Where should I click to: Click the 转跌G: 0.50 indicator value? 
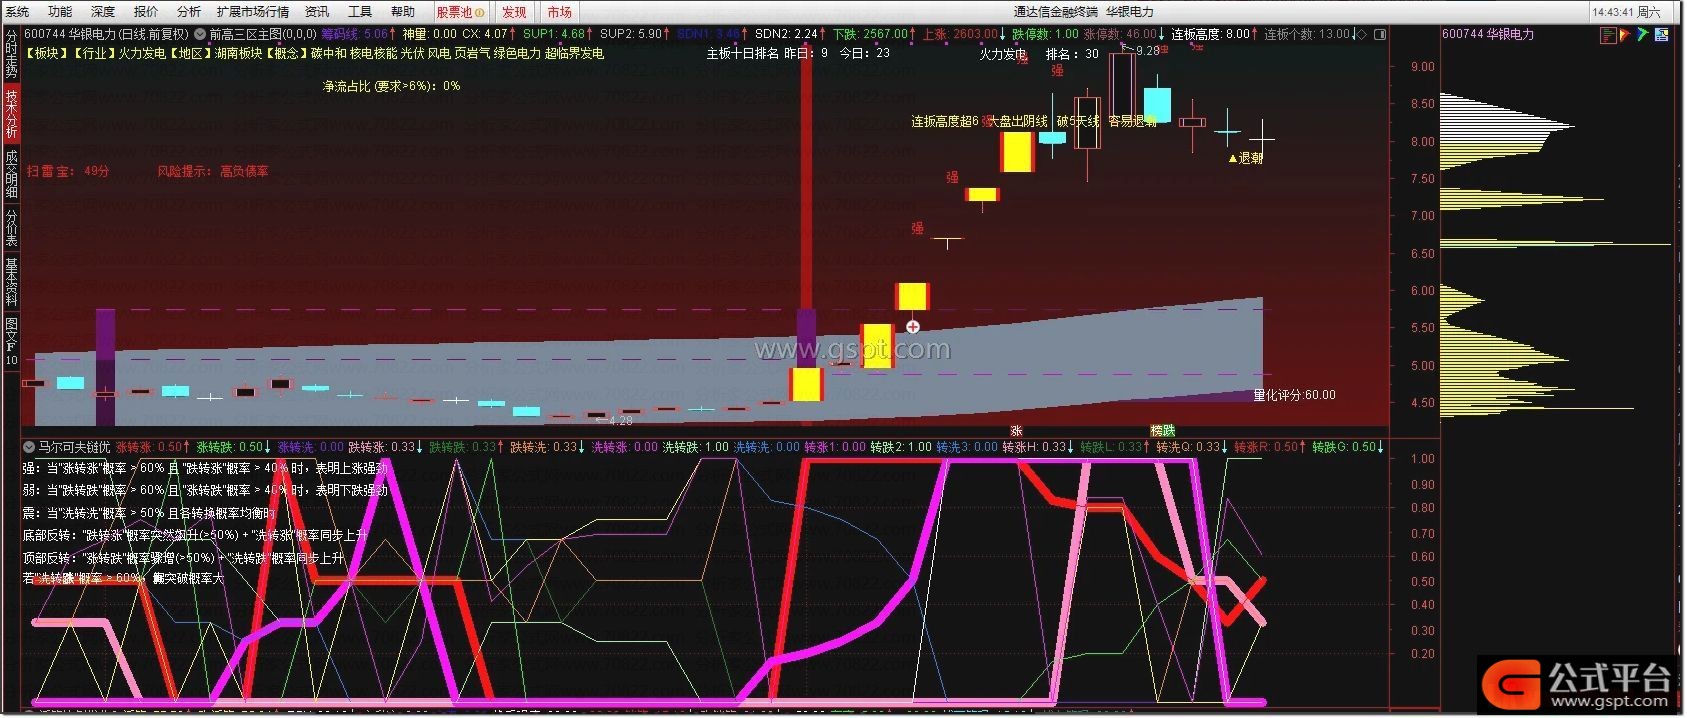1348,447
